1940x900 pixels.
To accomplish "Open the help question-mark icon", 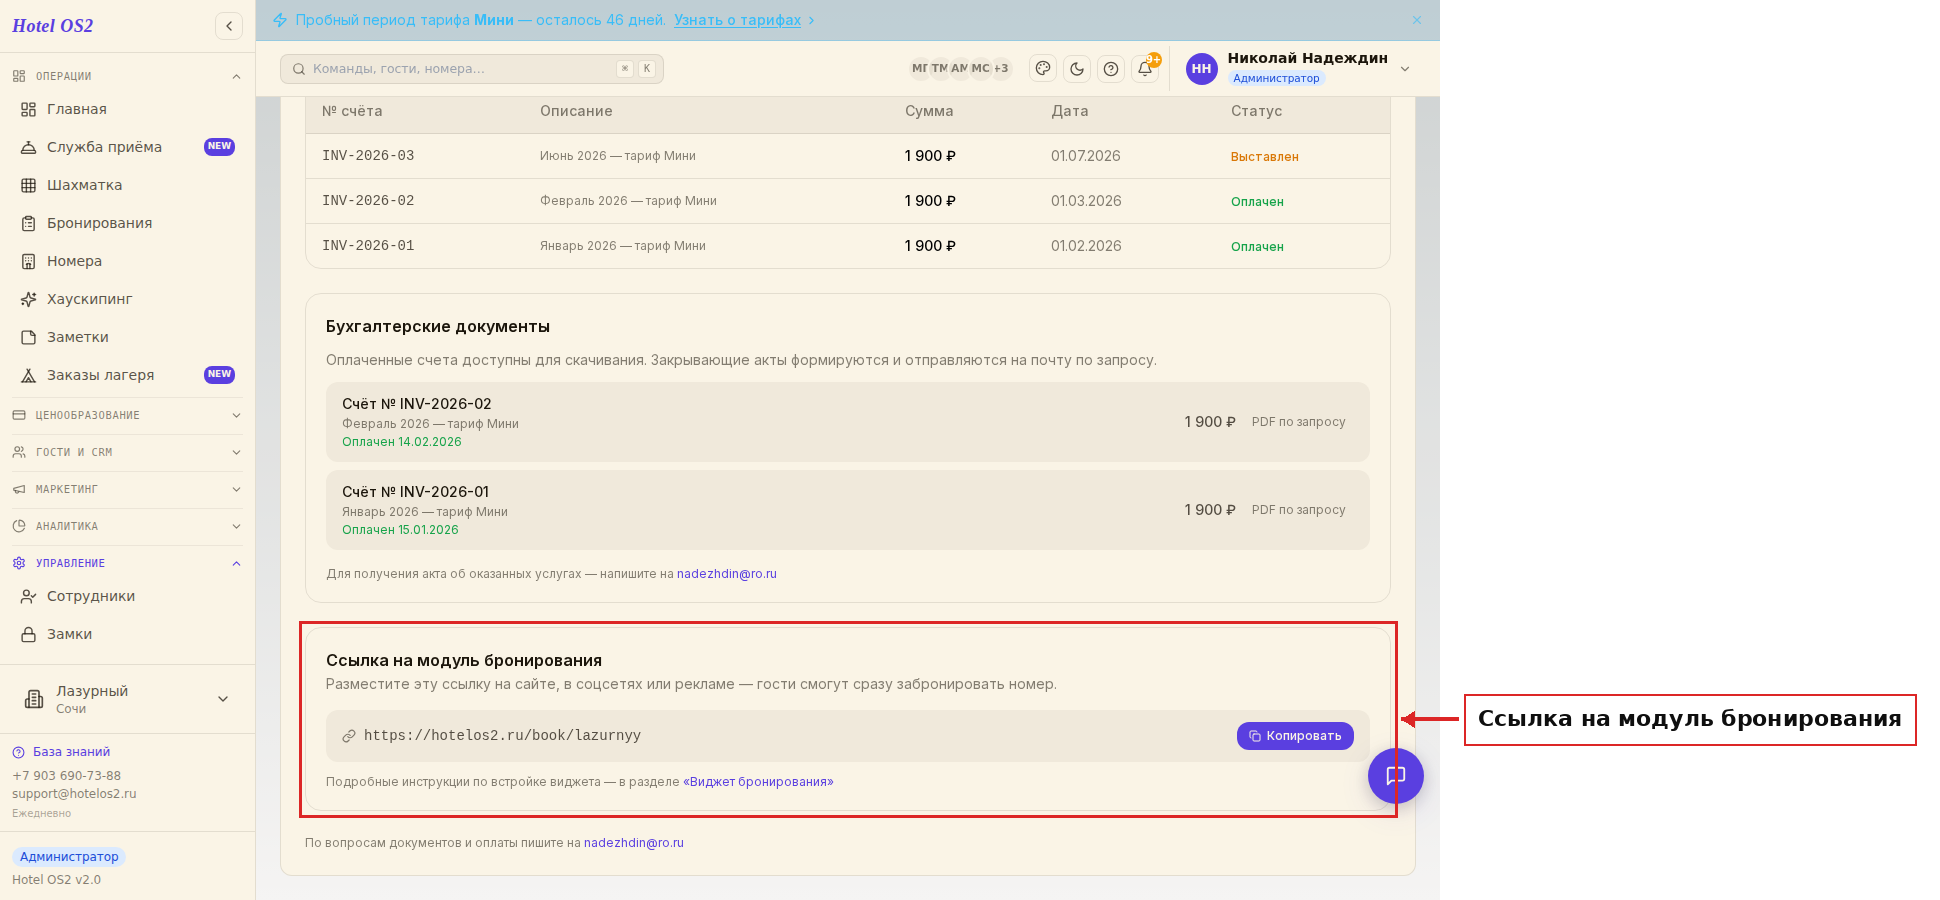I will 1111,69.
